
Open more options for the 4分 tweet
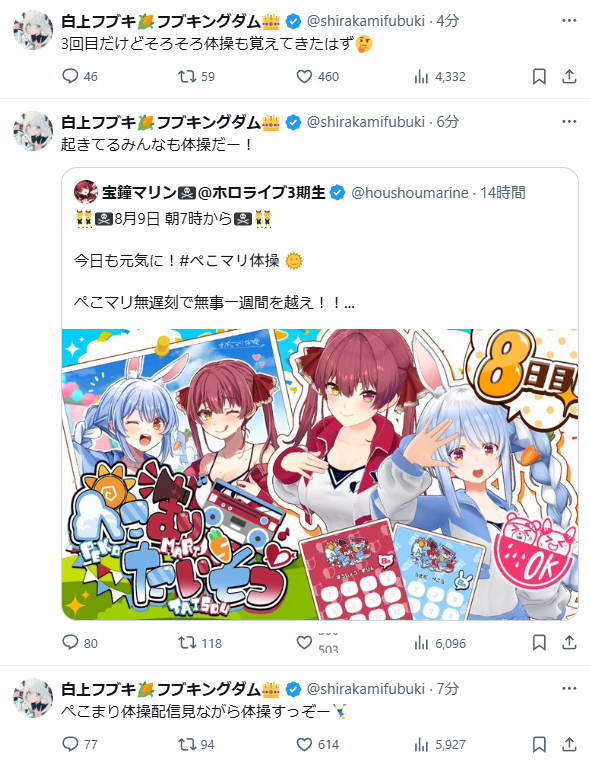pos(569,21)
